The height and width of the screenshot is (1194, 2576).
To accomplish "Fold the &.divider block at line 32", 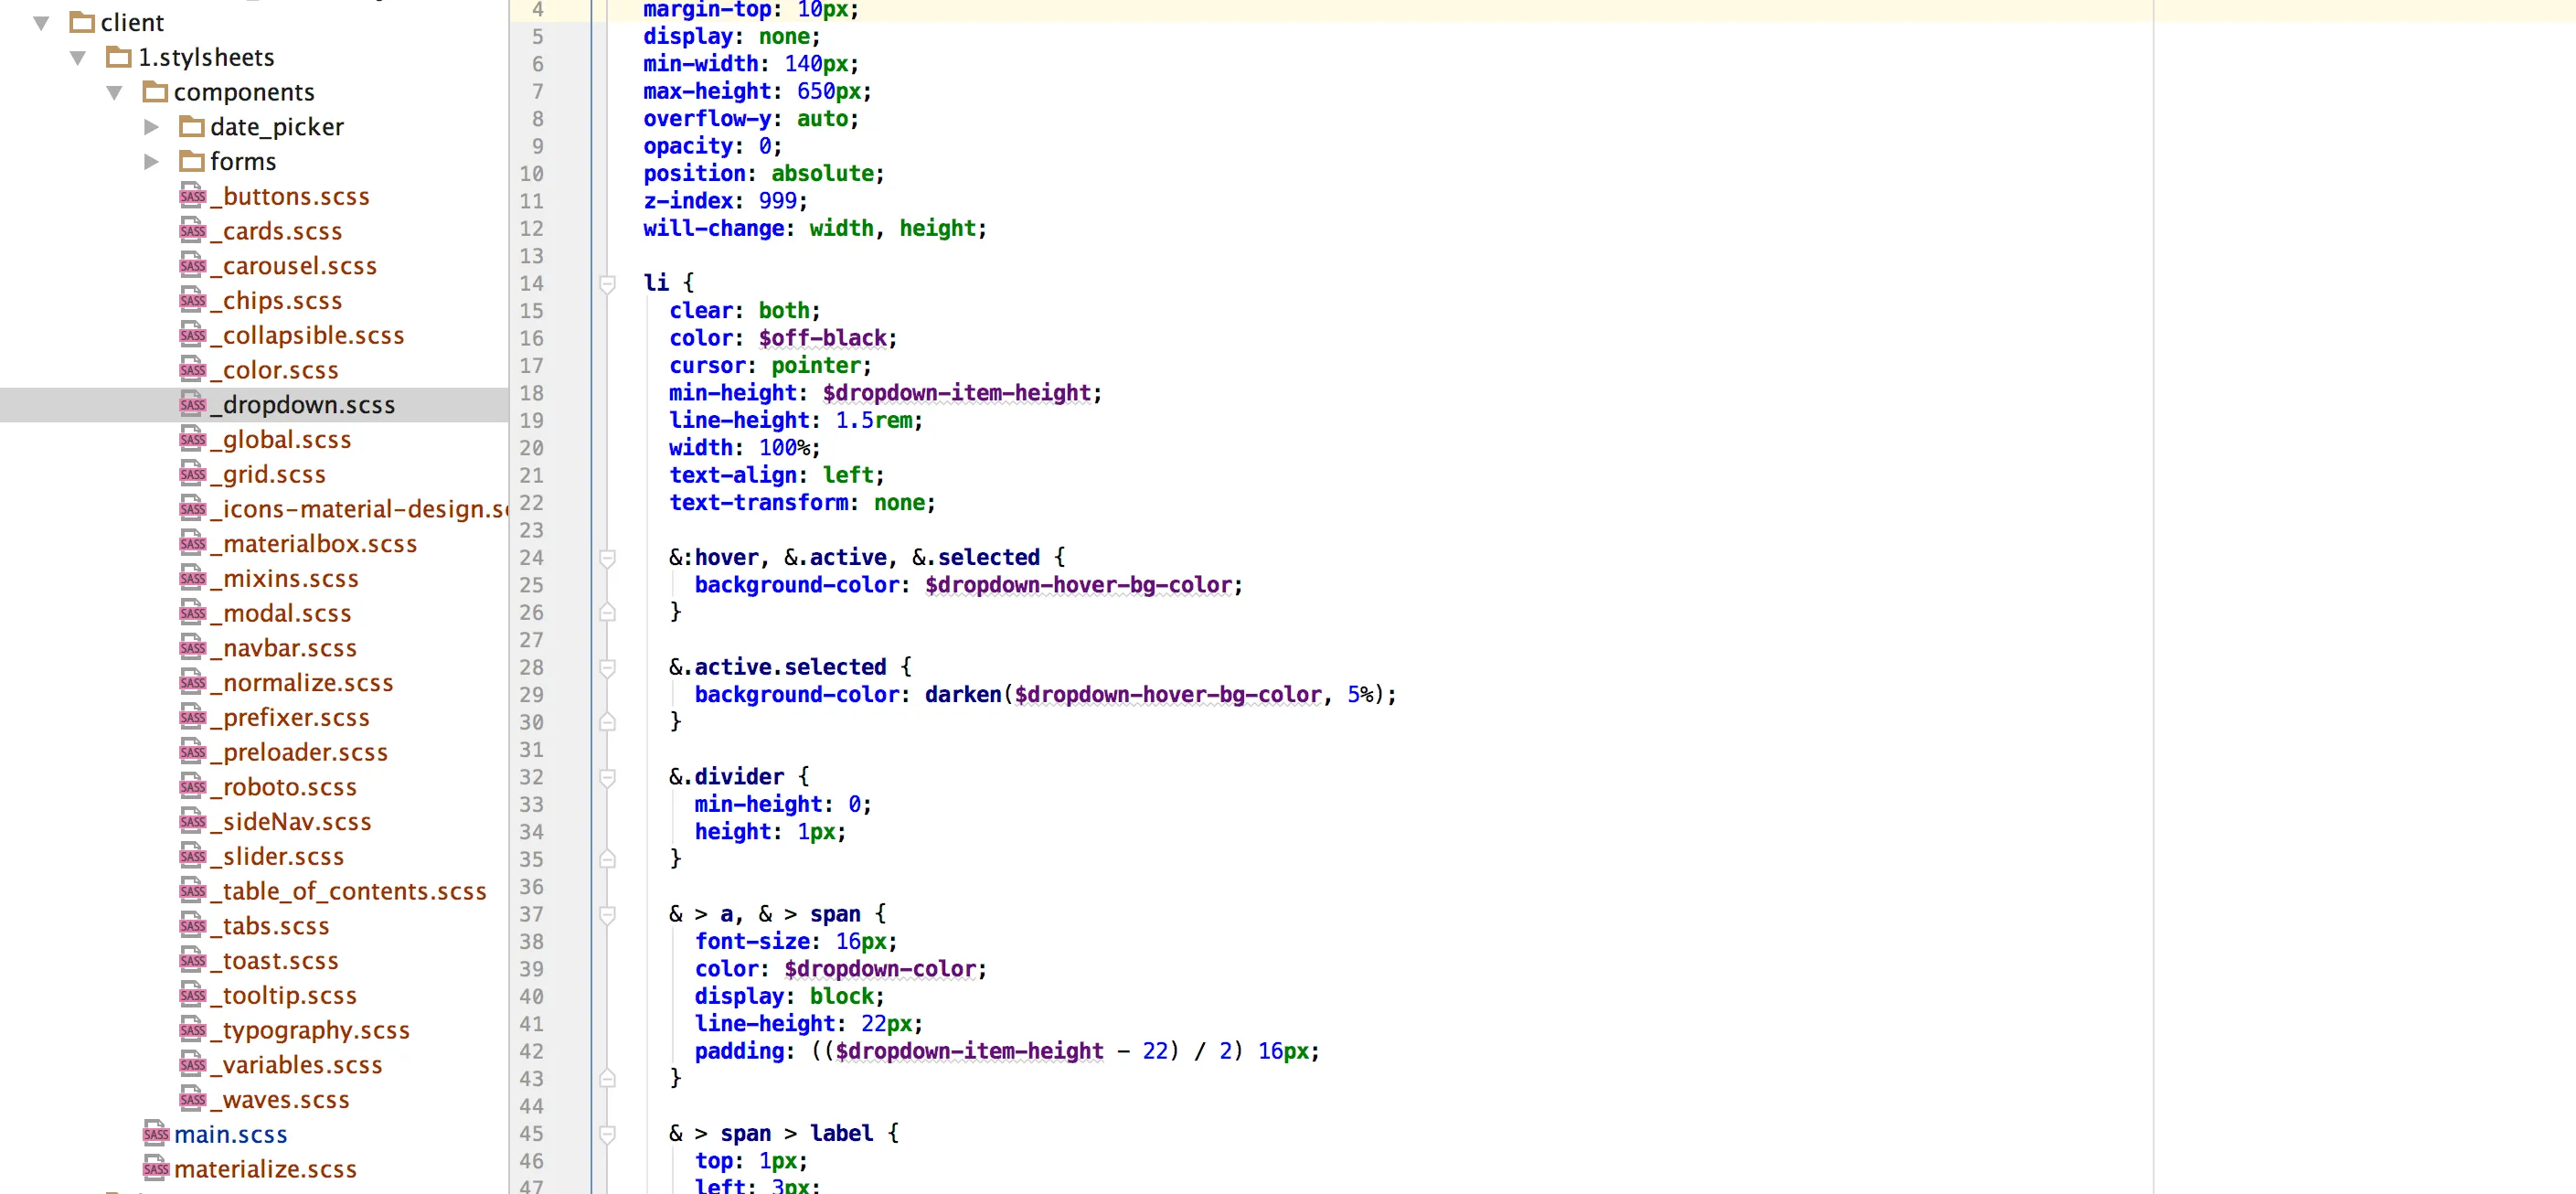I will tap(607, 777).
